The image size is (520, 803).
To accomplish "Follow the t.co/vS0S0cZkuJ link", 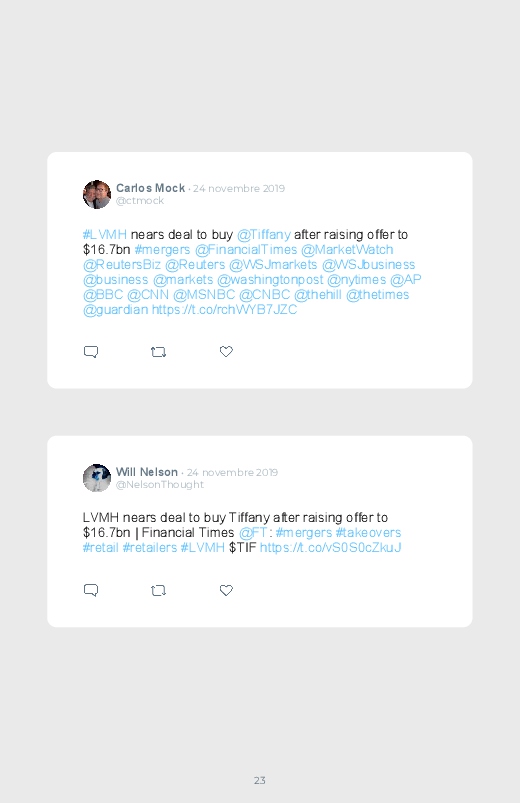I will click(x=330, y=547).
